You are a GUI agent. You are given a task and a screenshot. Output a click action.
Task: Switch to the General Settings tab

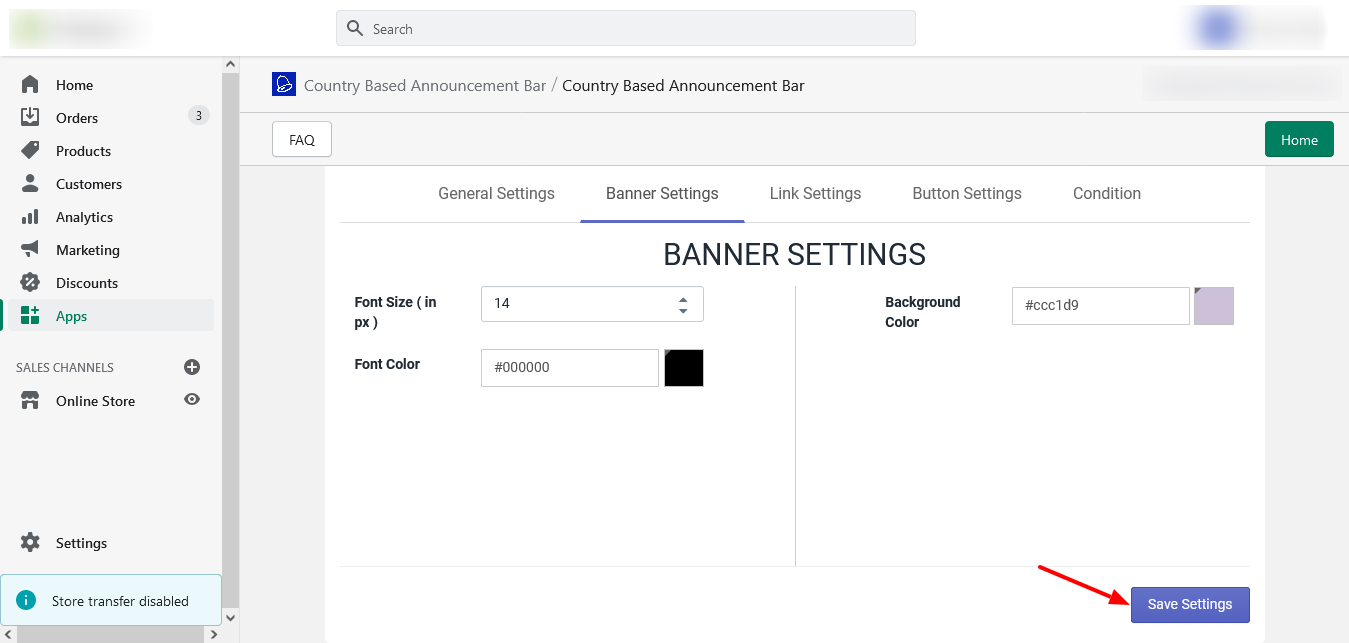click(496, 194)
